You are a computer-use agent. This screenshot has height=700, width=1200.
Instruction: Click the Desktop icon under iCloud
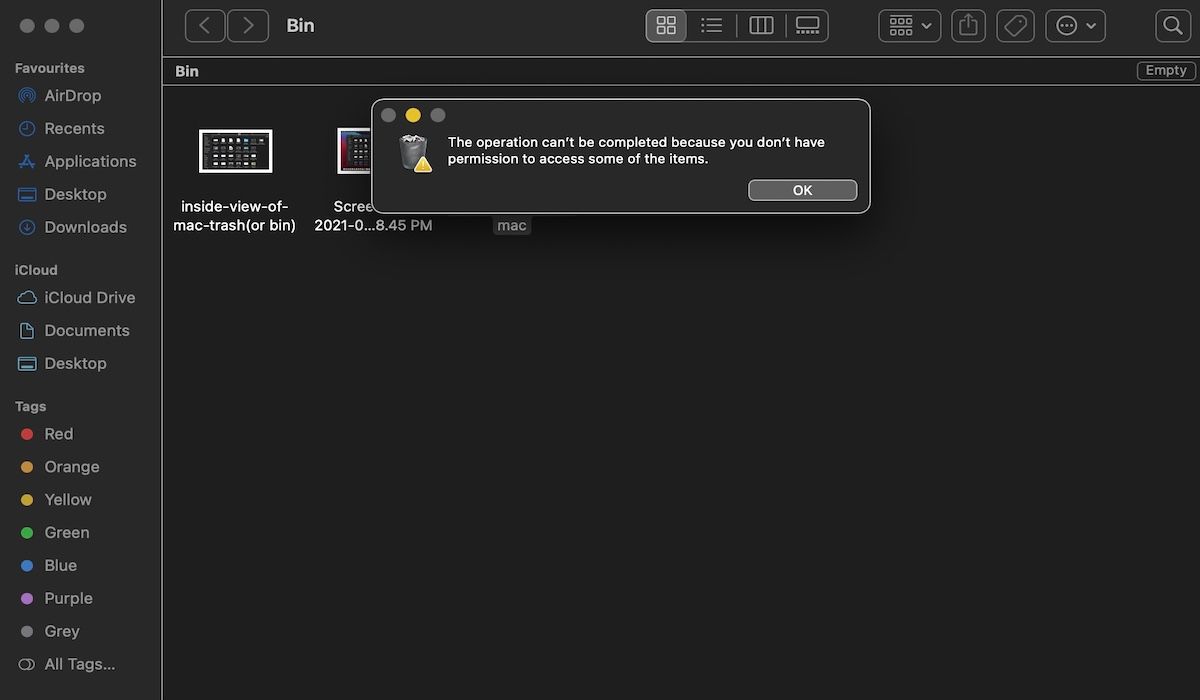pos(27,364)
